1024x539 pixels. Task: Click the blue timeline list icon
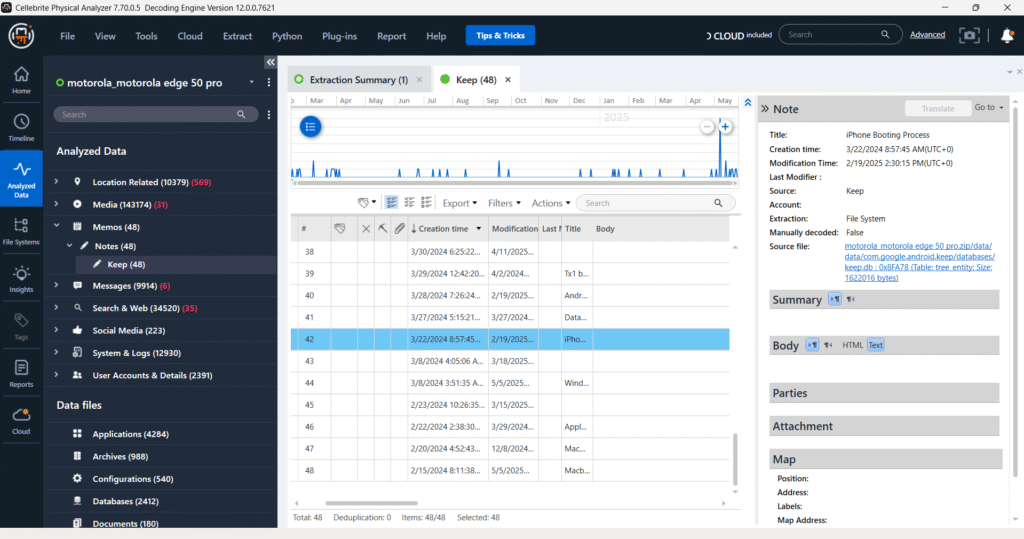pyautogui.click(x=310, y=126)
